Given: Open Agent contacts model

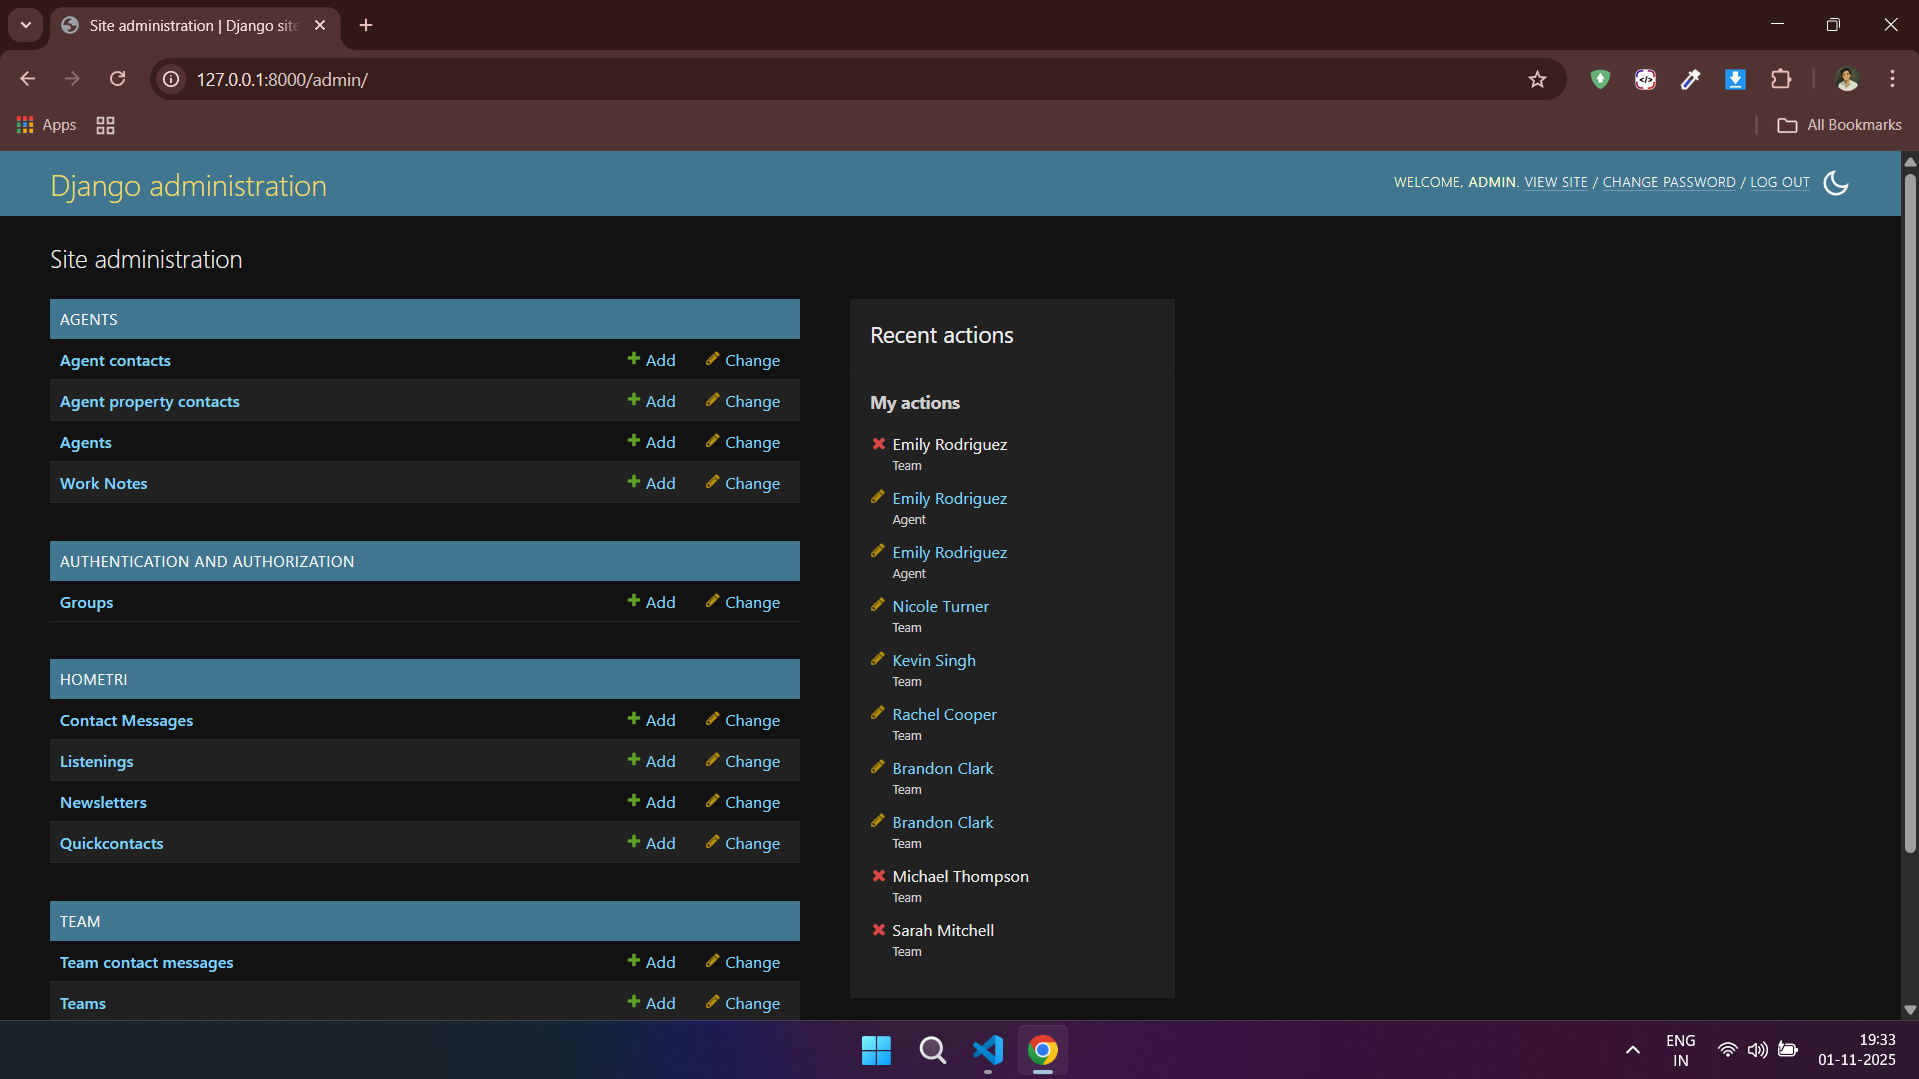Looking at the screenshot, I should (115, 360).
